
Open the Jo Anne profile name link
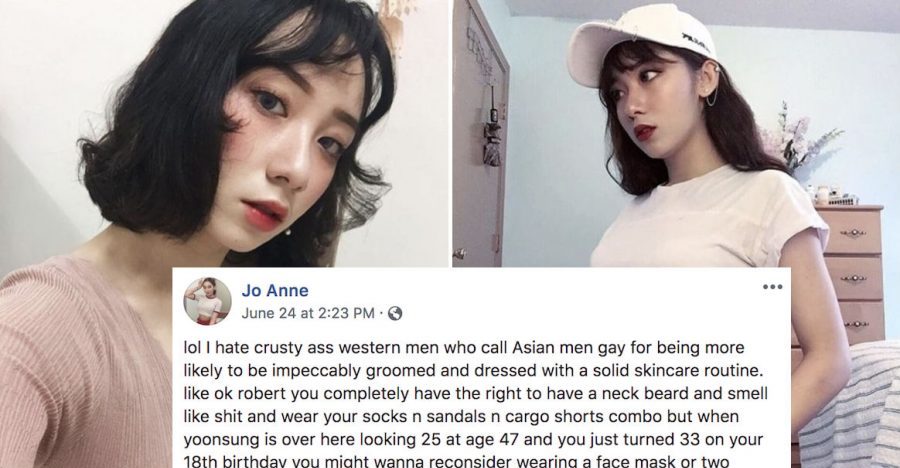(x=275, y=291)
